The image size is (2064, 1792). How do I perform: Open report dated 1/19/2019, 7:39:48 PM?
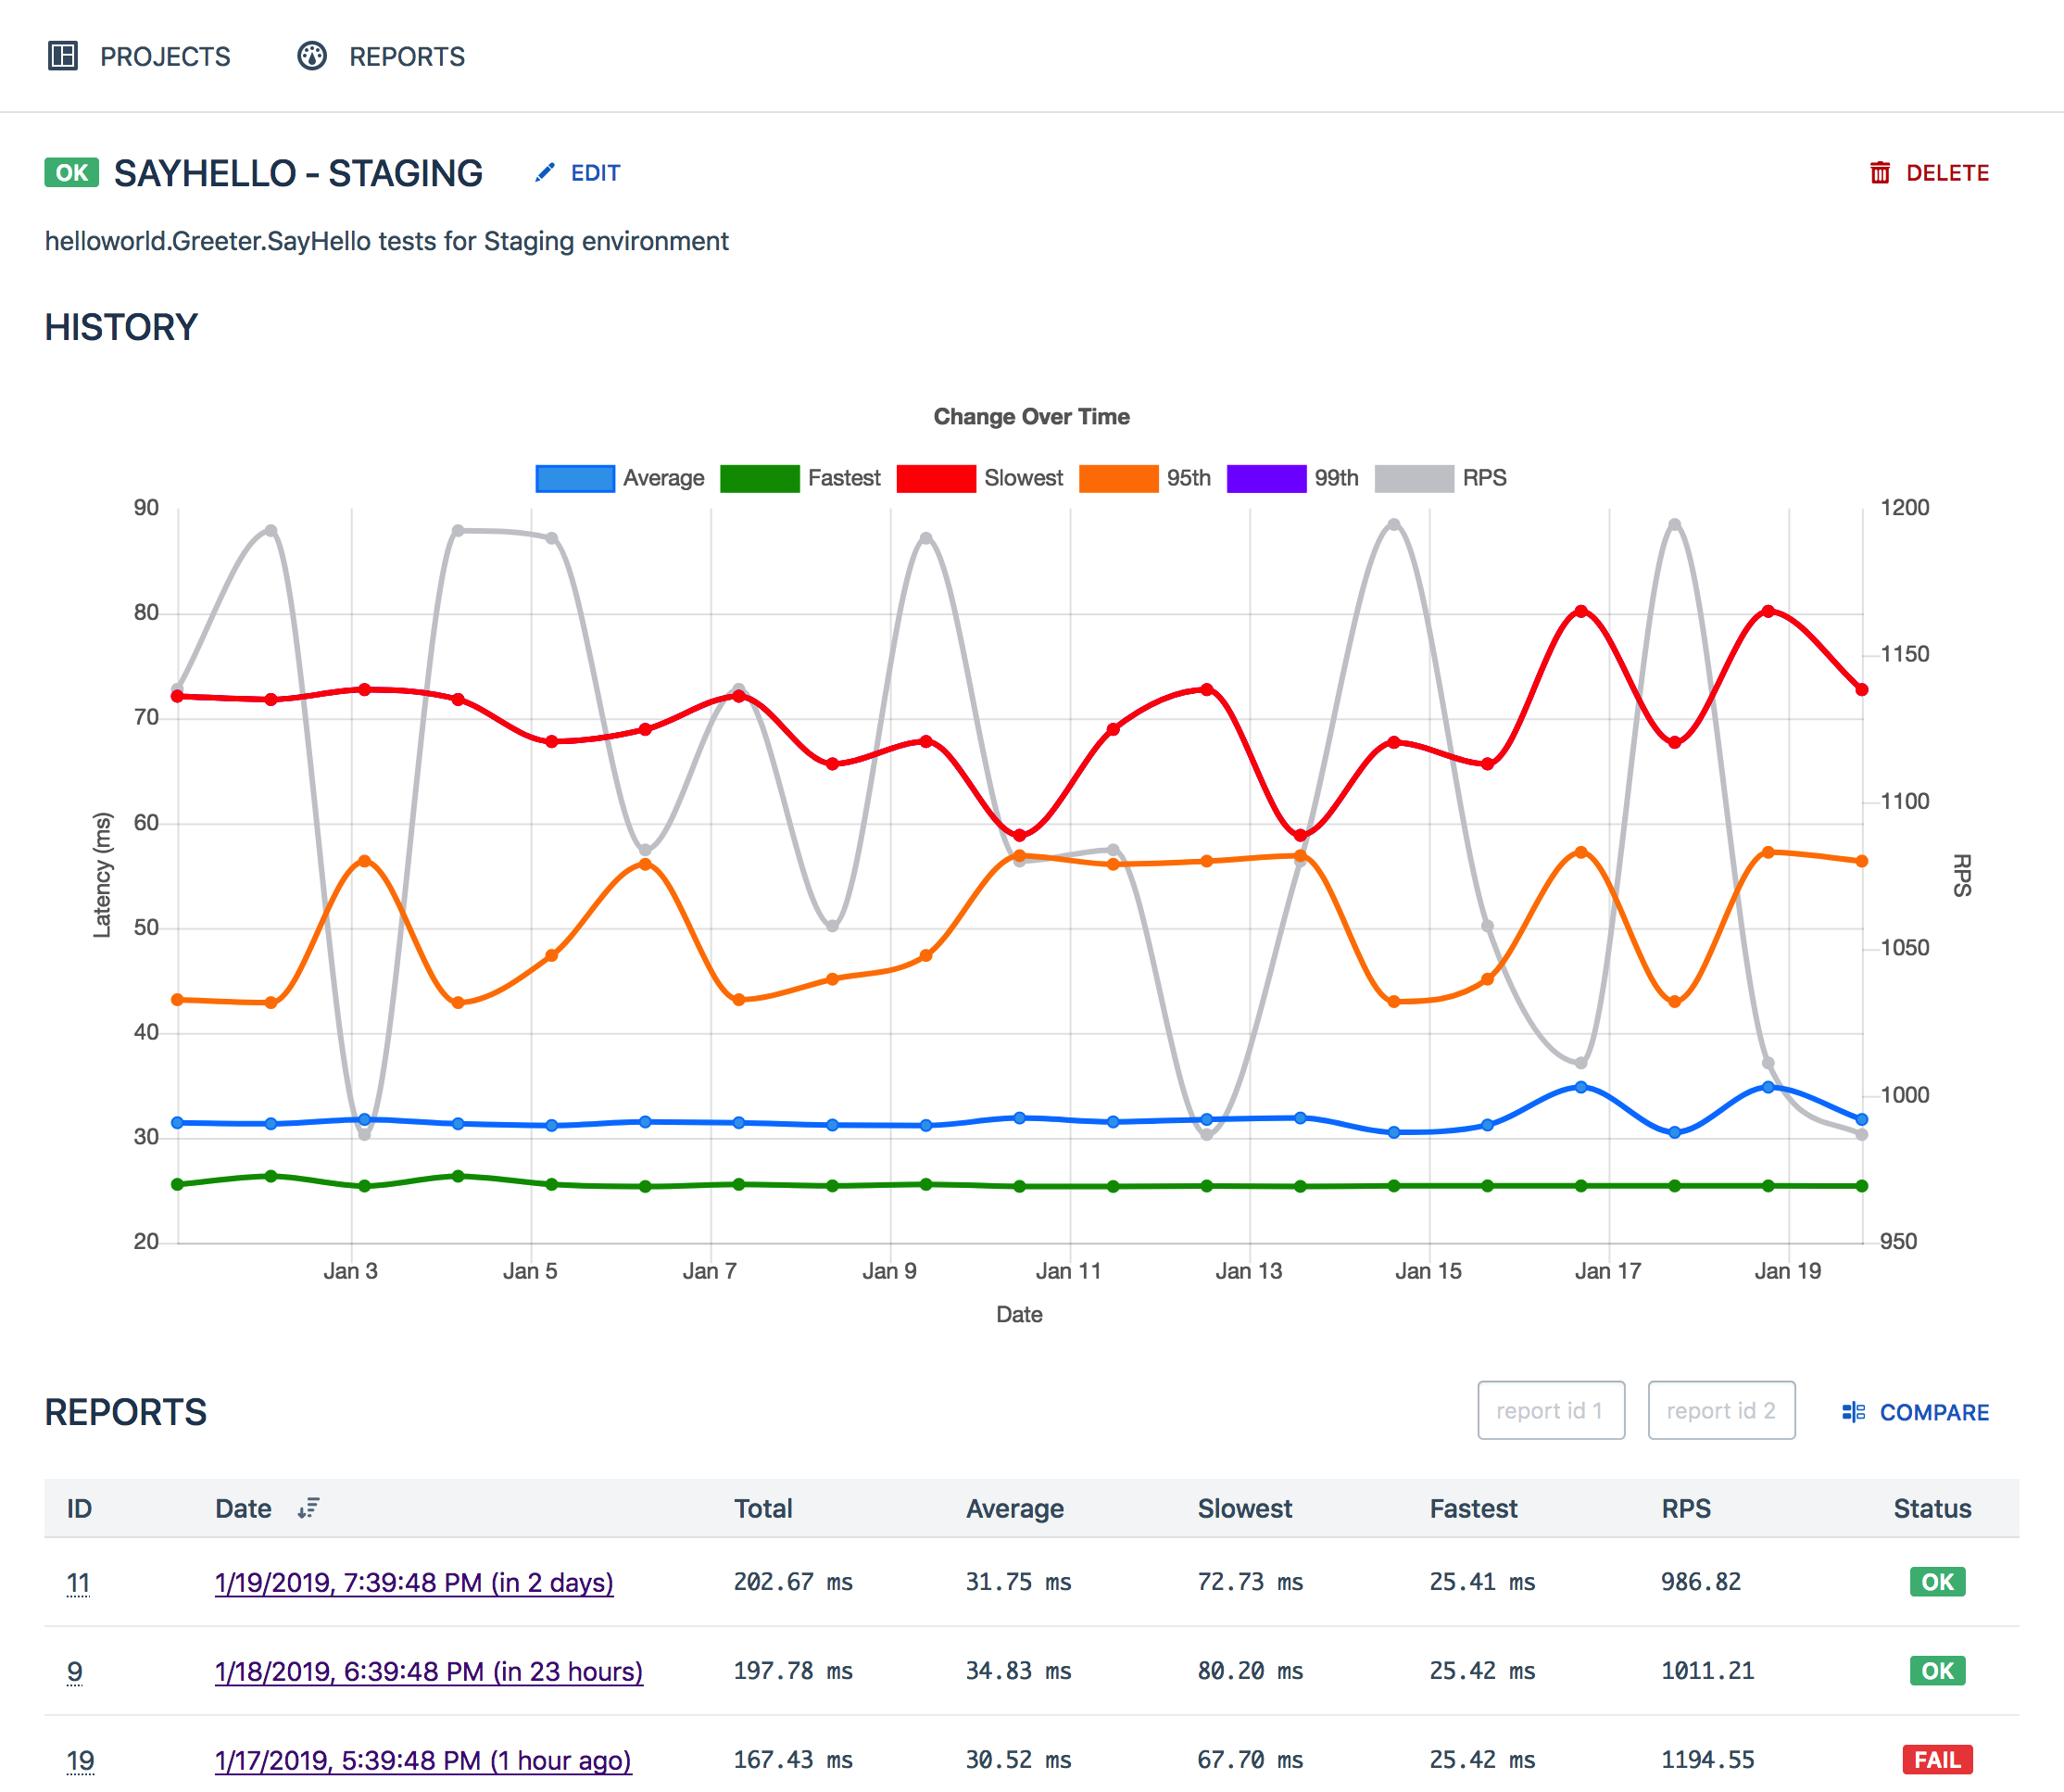[414, 1582]
